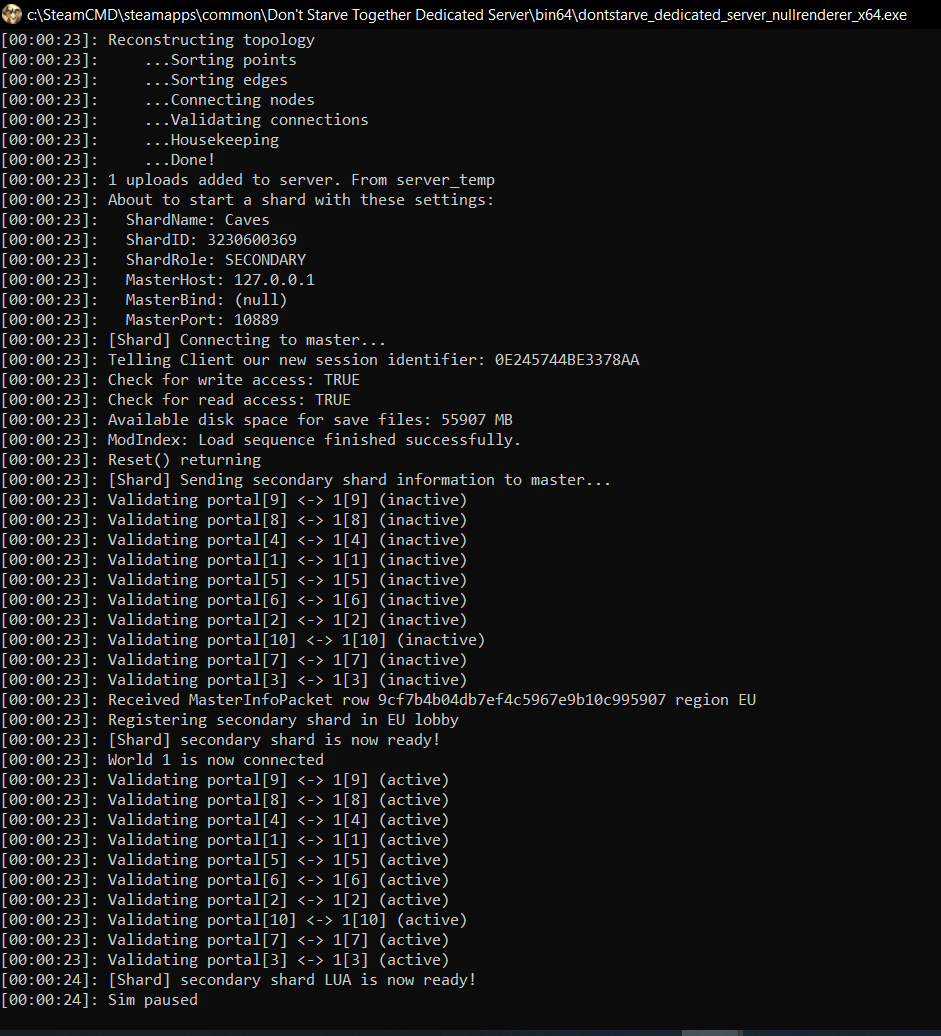
Task: Click the available disk space 55907 MB line
Action: tap(310, 420)
